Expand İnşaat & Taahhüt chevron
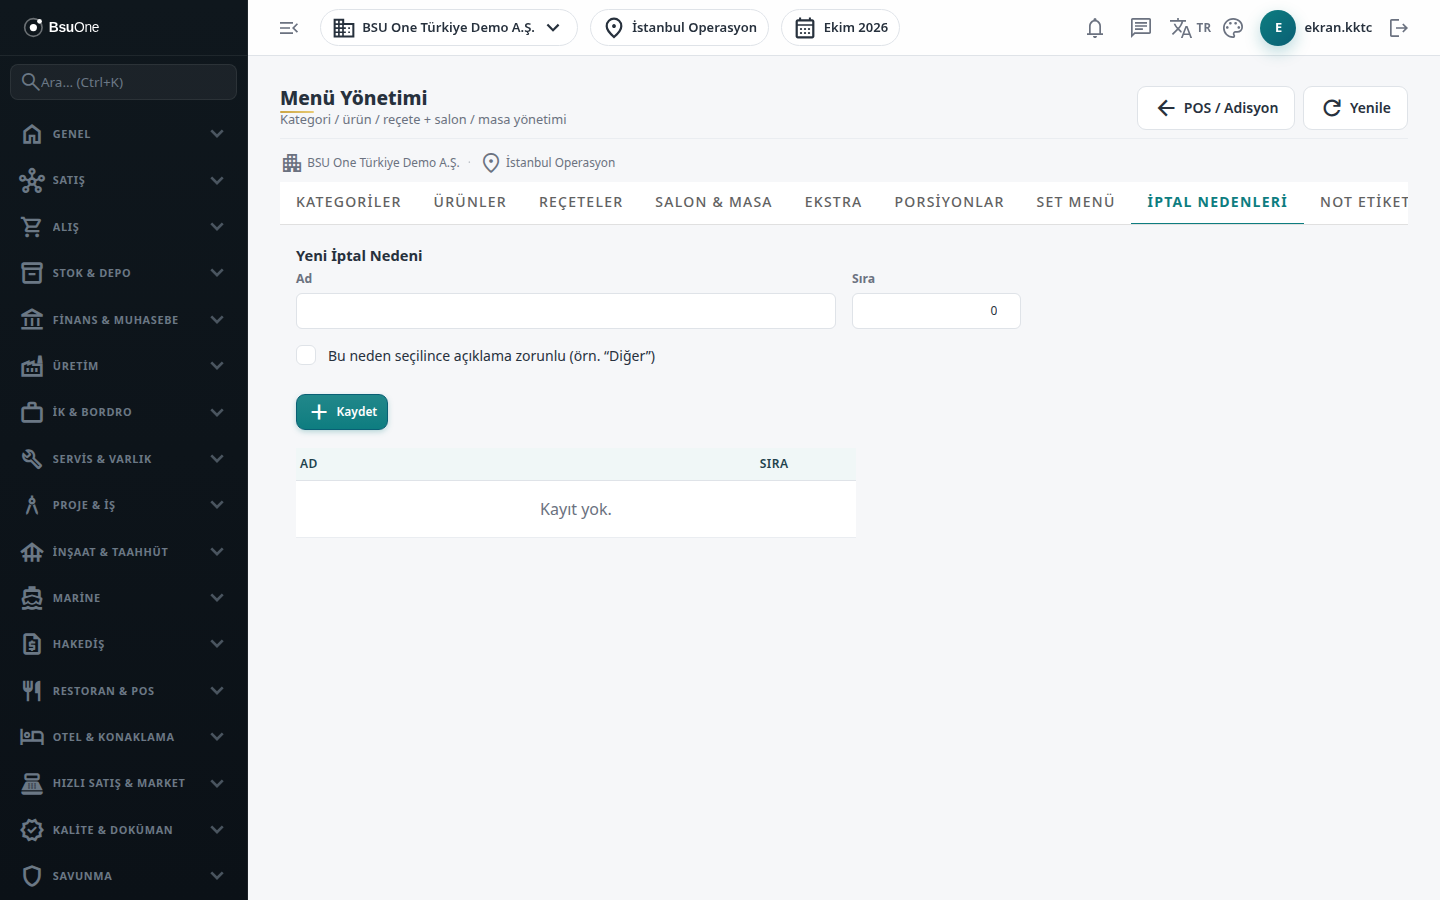The height and width of the screenshot is (900, 1440). click(x=217, y=552)
